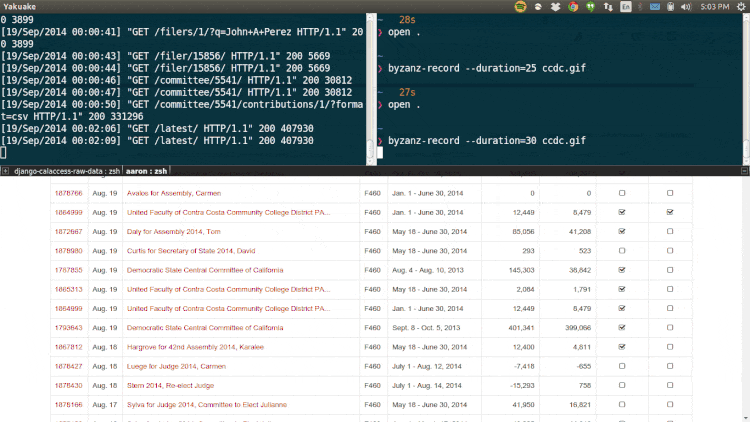This screenshot has height=422, width=750.
Task: Open the Daly for Assembly 2014, Tom link
Action: coord(174,232)
